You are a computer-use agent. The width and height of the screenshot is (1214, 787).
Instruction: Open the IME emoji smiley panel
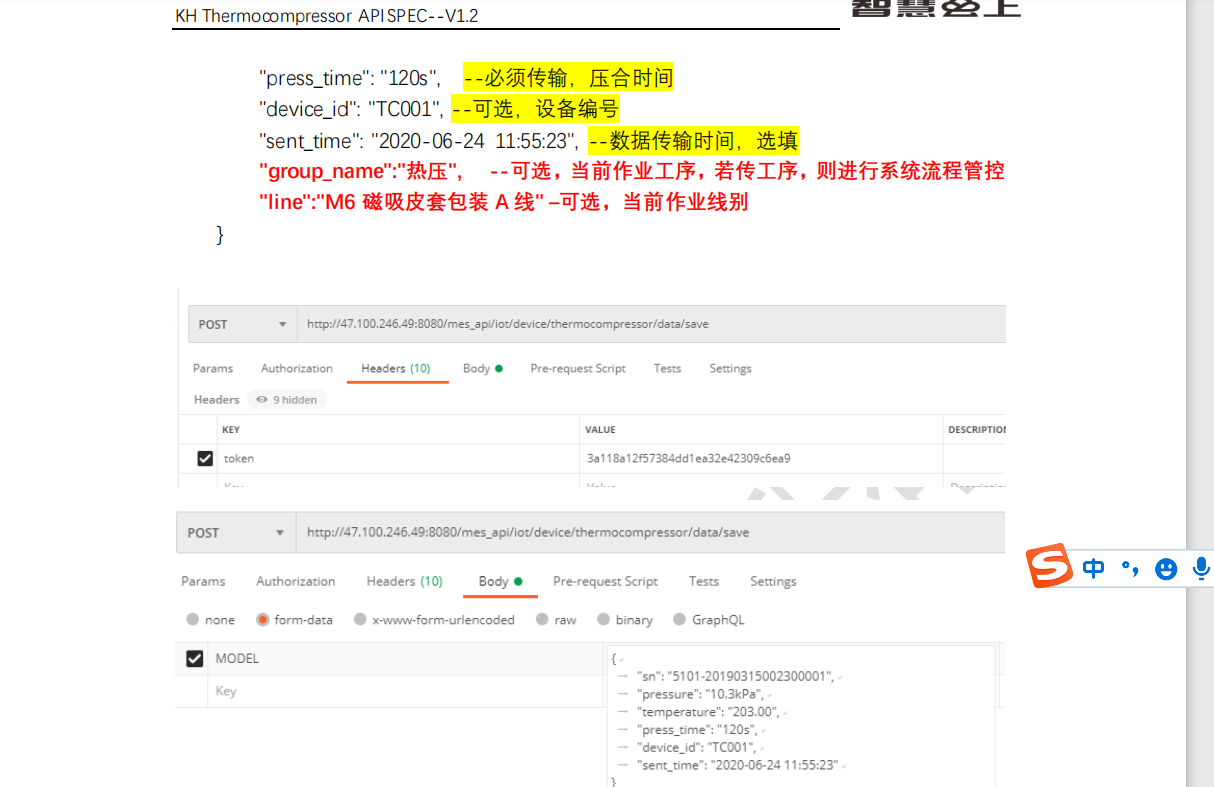point(1166,569)
